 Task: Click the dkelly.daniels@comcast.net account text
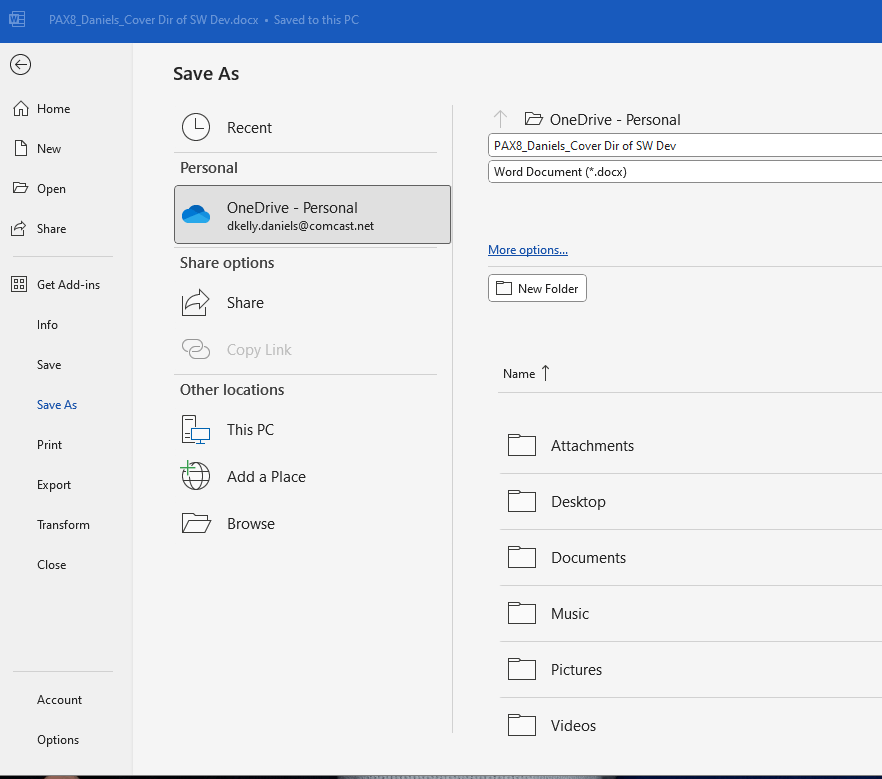tap(300, 226)
